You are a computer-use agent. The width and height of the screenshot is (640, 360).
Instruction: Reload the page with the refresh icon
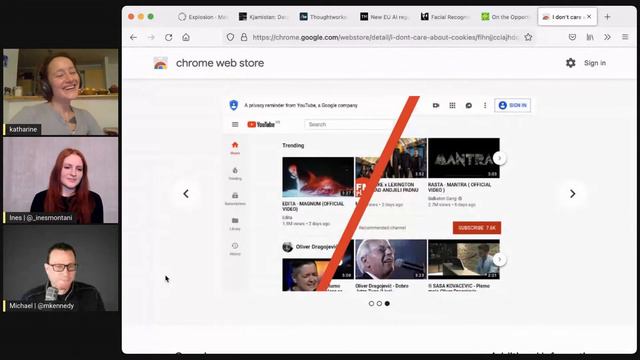pos(169,37)
